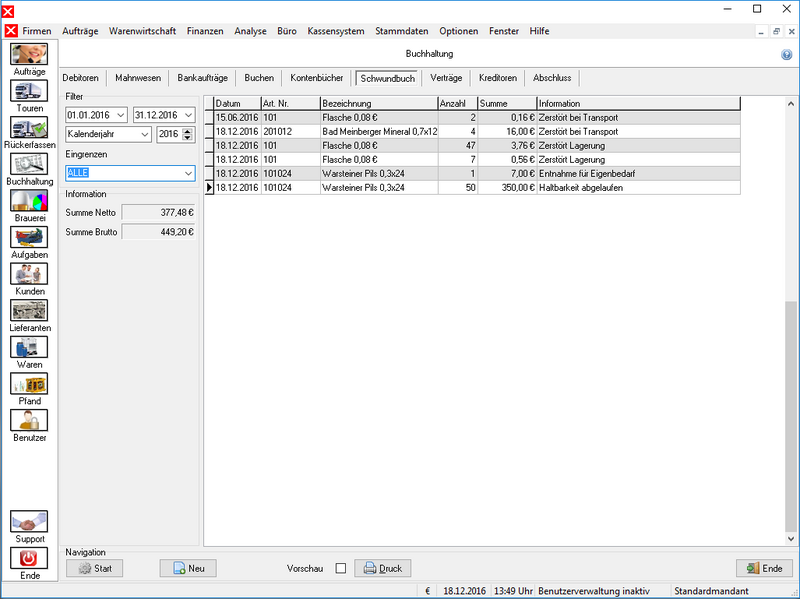Click the Ende button at bottom right
The height and width of the screenshot is (599, 800).
[x=764, y=568]
